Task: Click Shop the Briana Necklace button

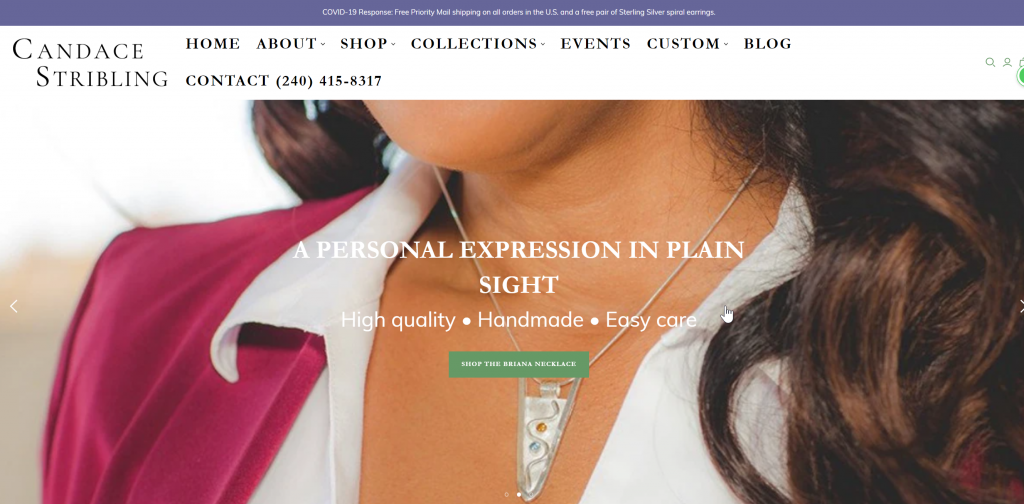Action: [x=519, y=364]
